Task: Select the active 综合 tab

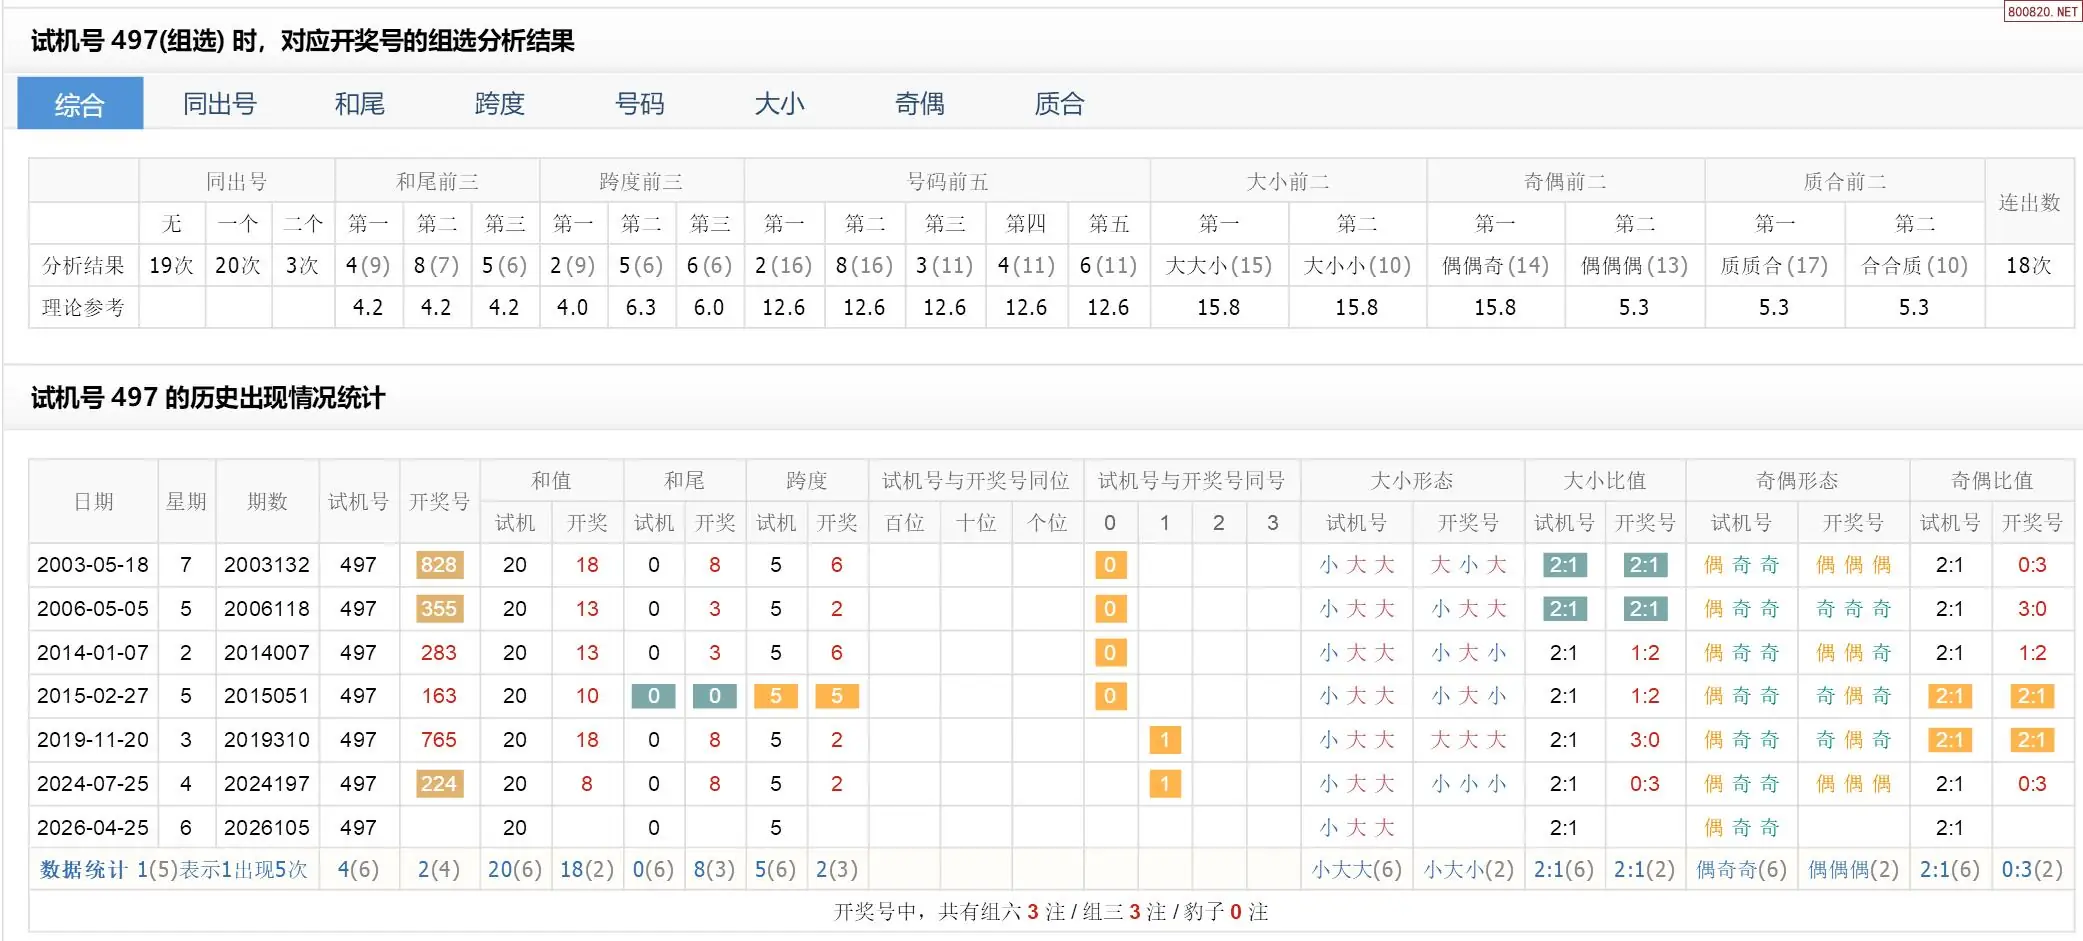Action: (x=80, y=104)
